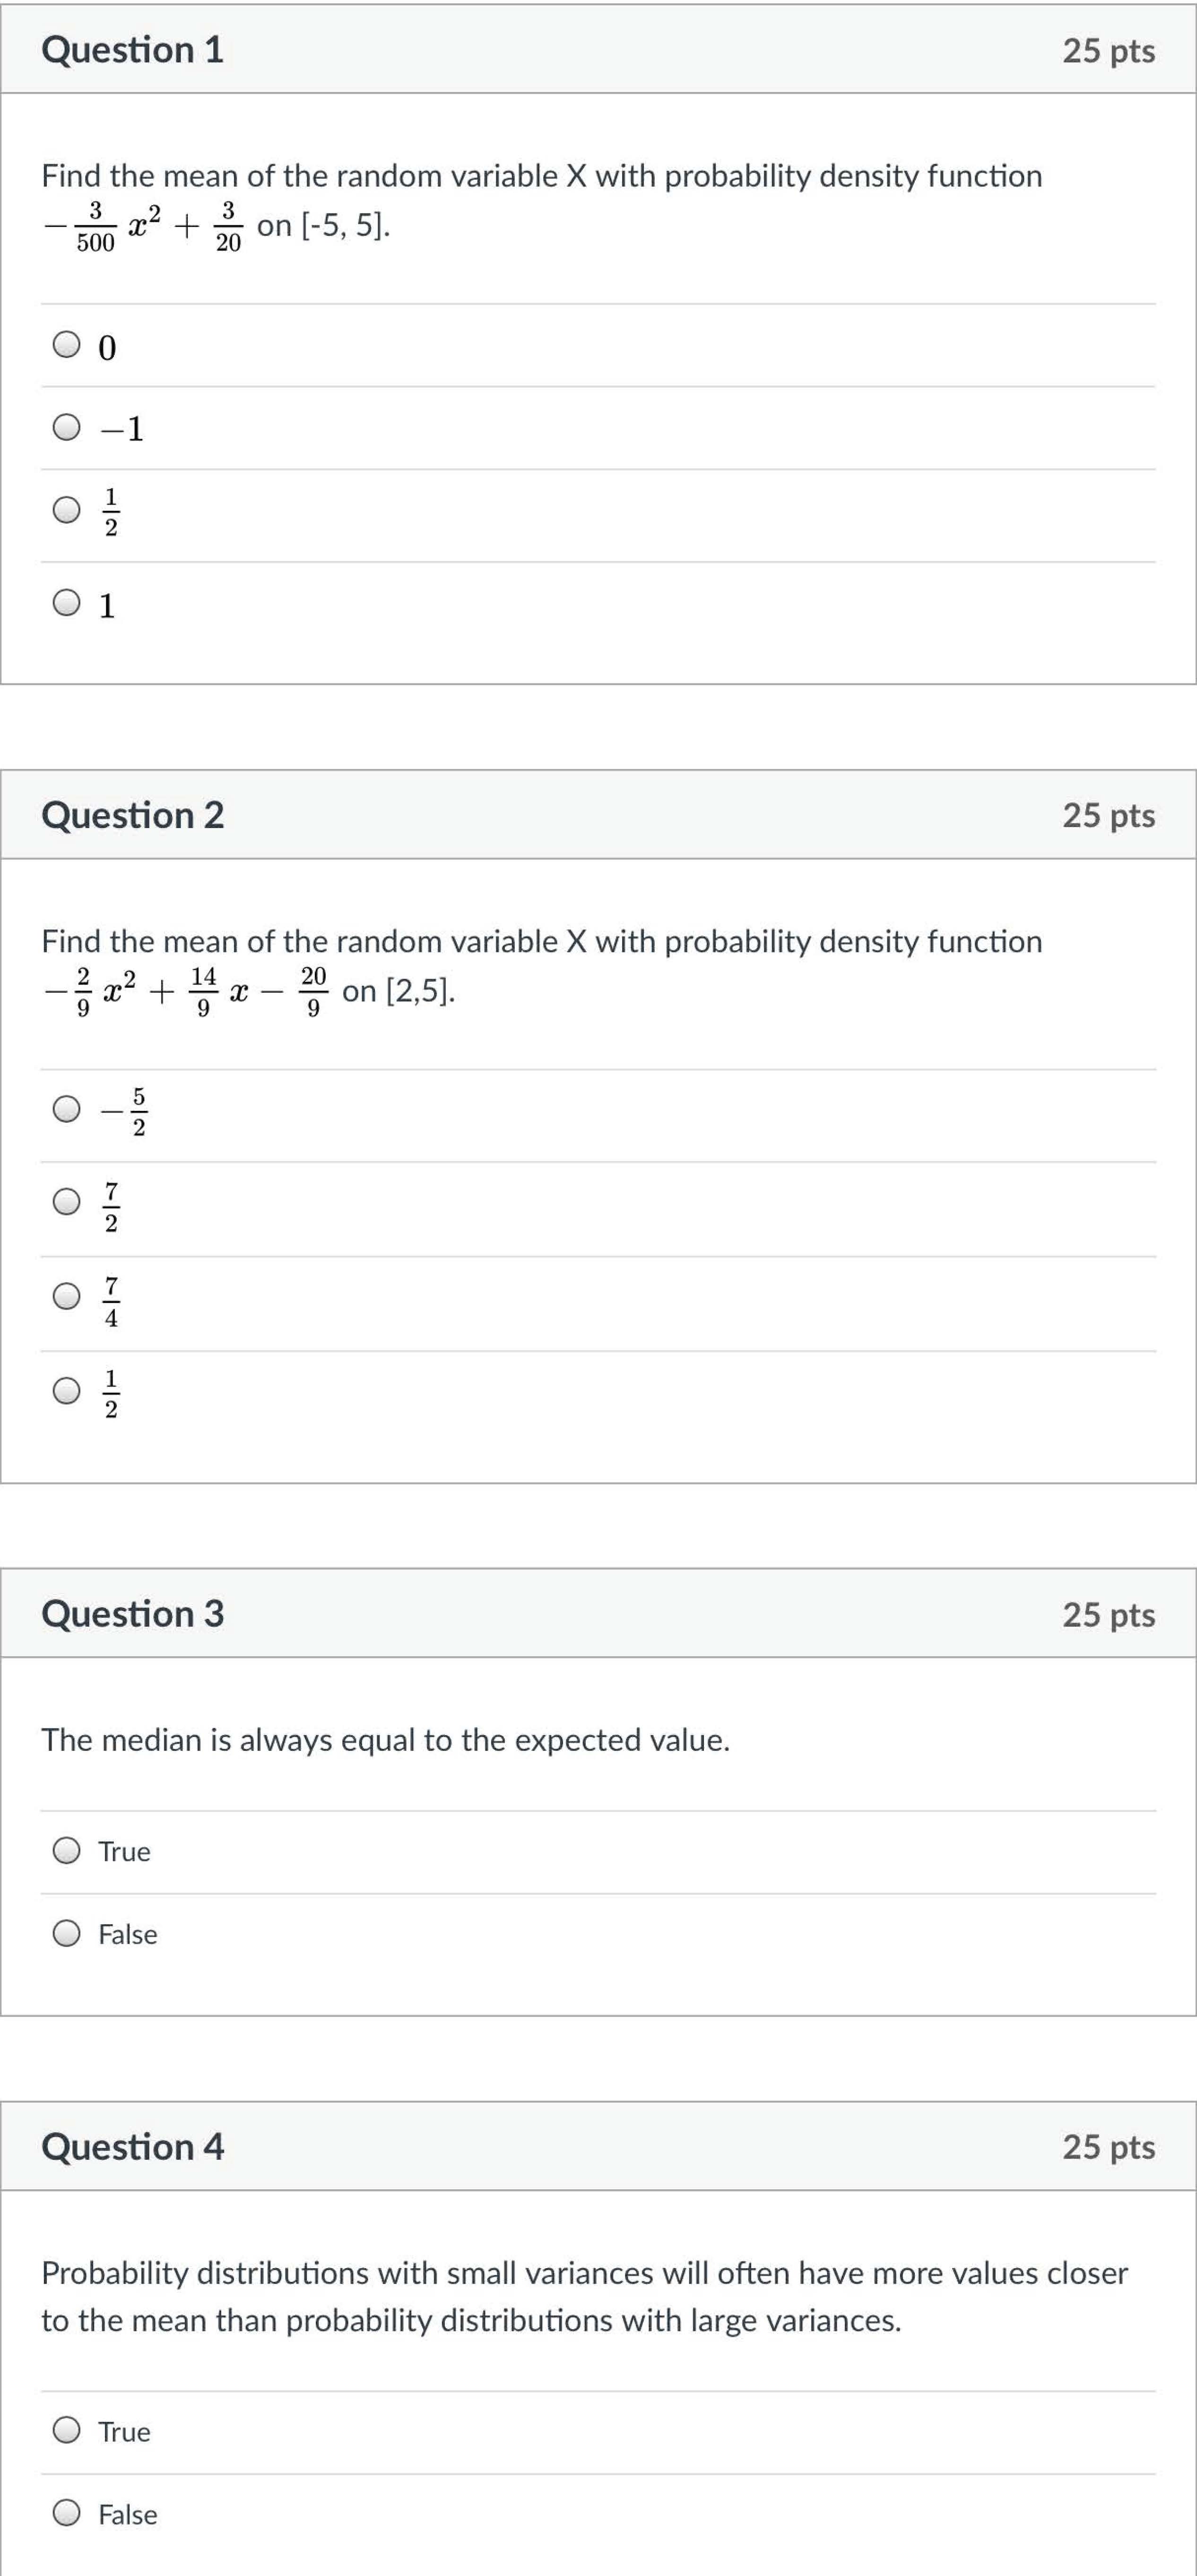Select 7/2 as Question 2 answer
The height and width of the screenshot is (2576, 1197).
[x=67, y=1201]
